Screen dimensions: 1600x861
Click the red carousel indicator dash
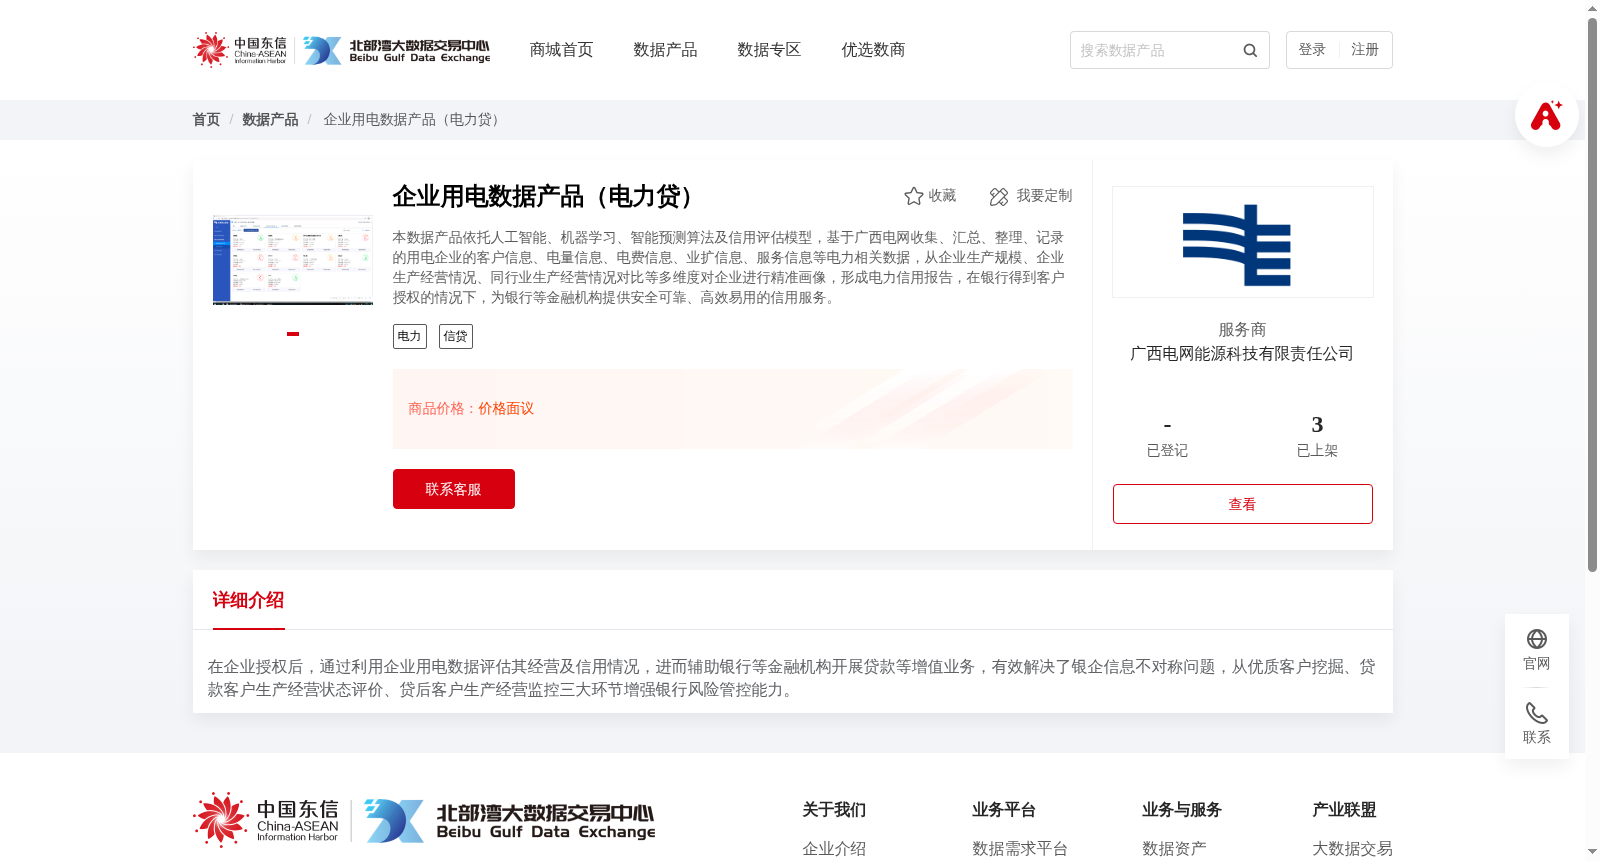tap(293, 334)
